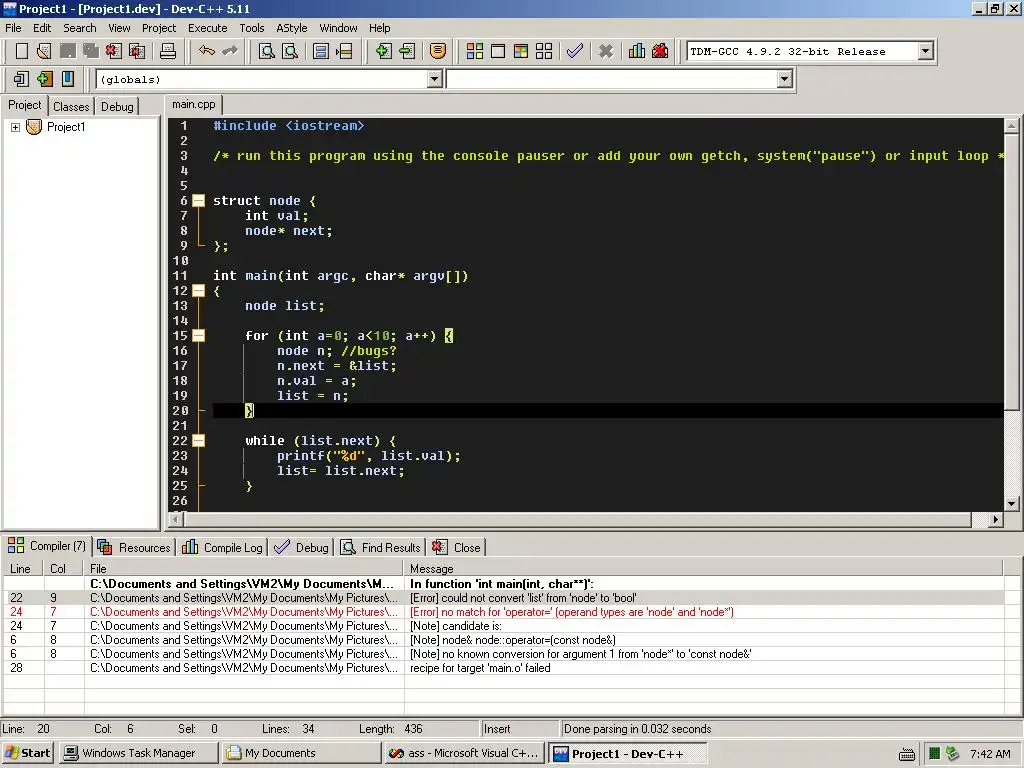Switch to Windows Task Manager in taskbar
The image size is (1024, 768).
point(138,753)
